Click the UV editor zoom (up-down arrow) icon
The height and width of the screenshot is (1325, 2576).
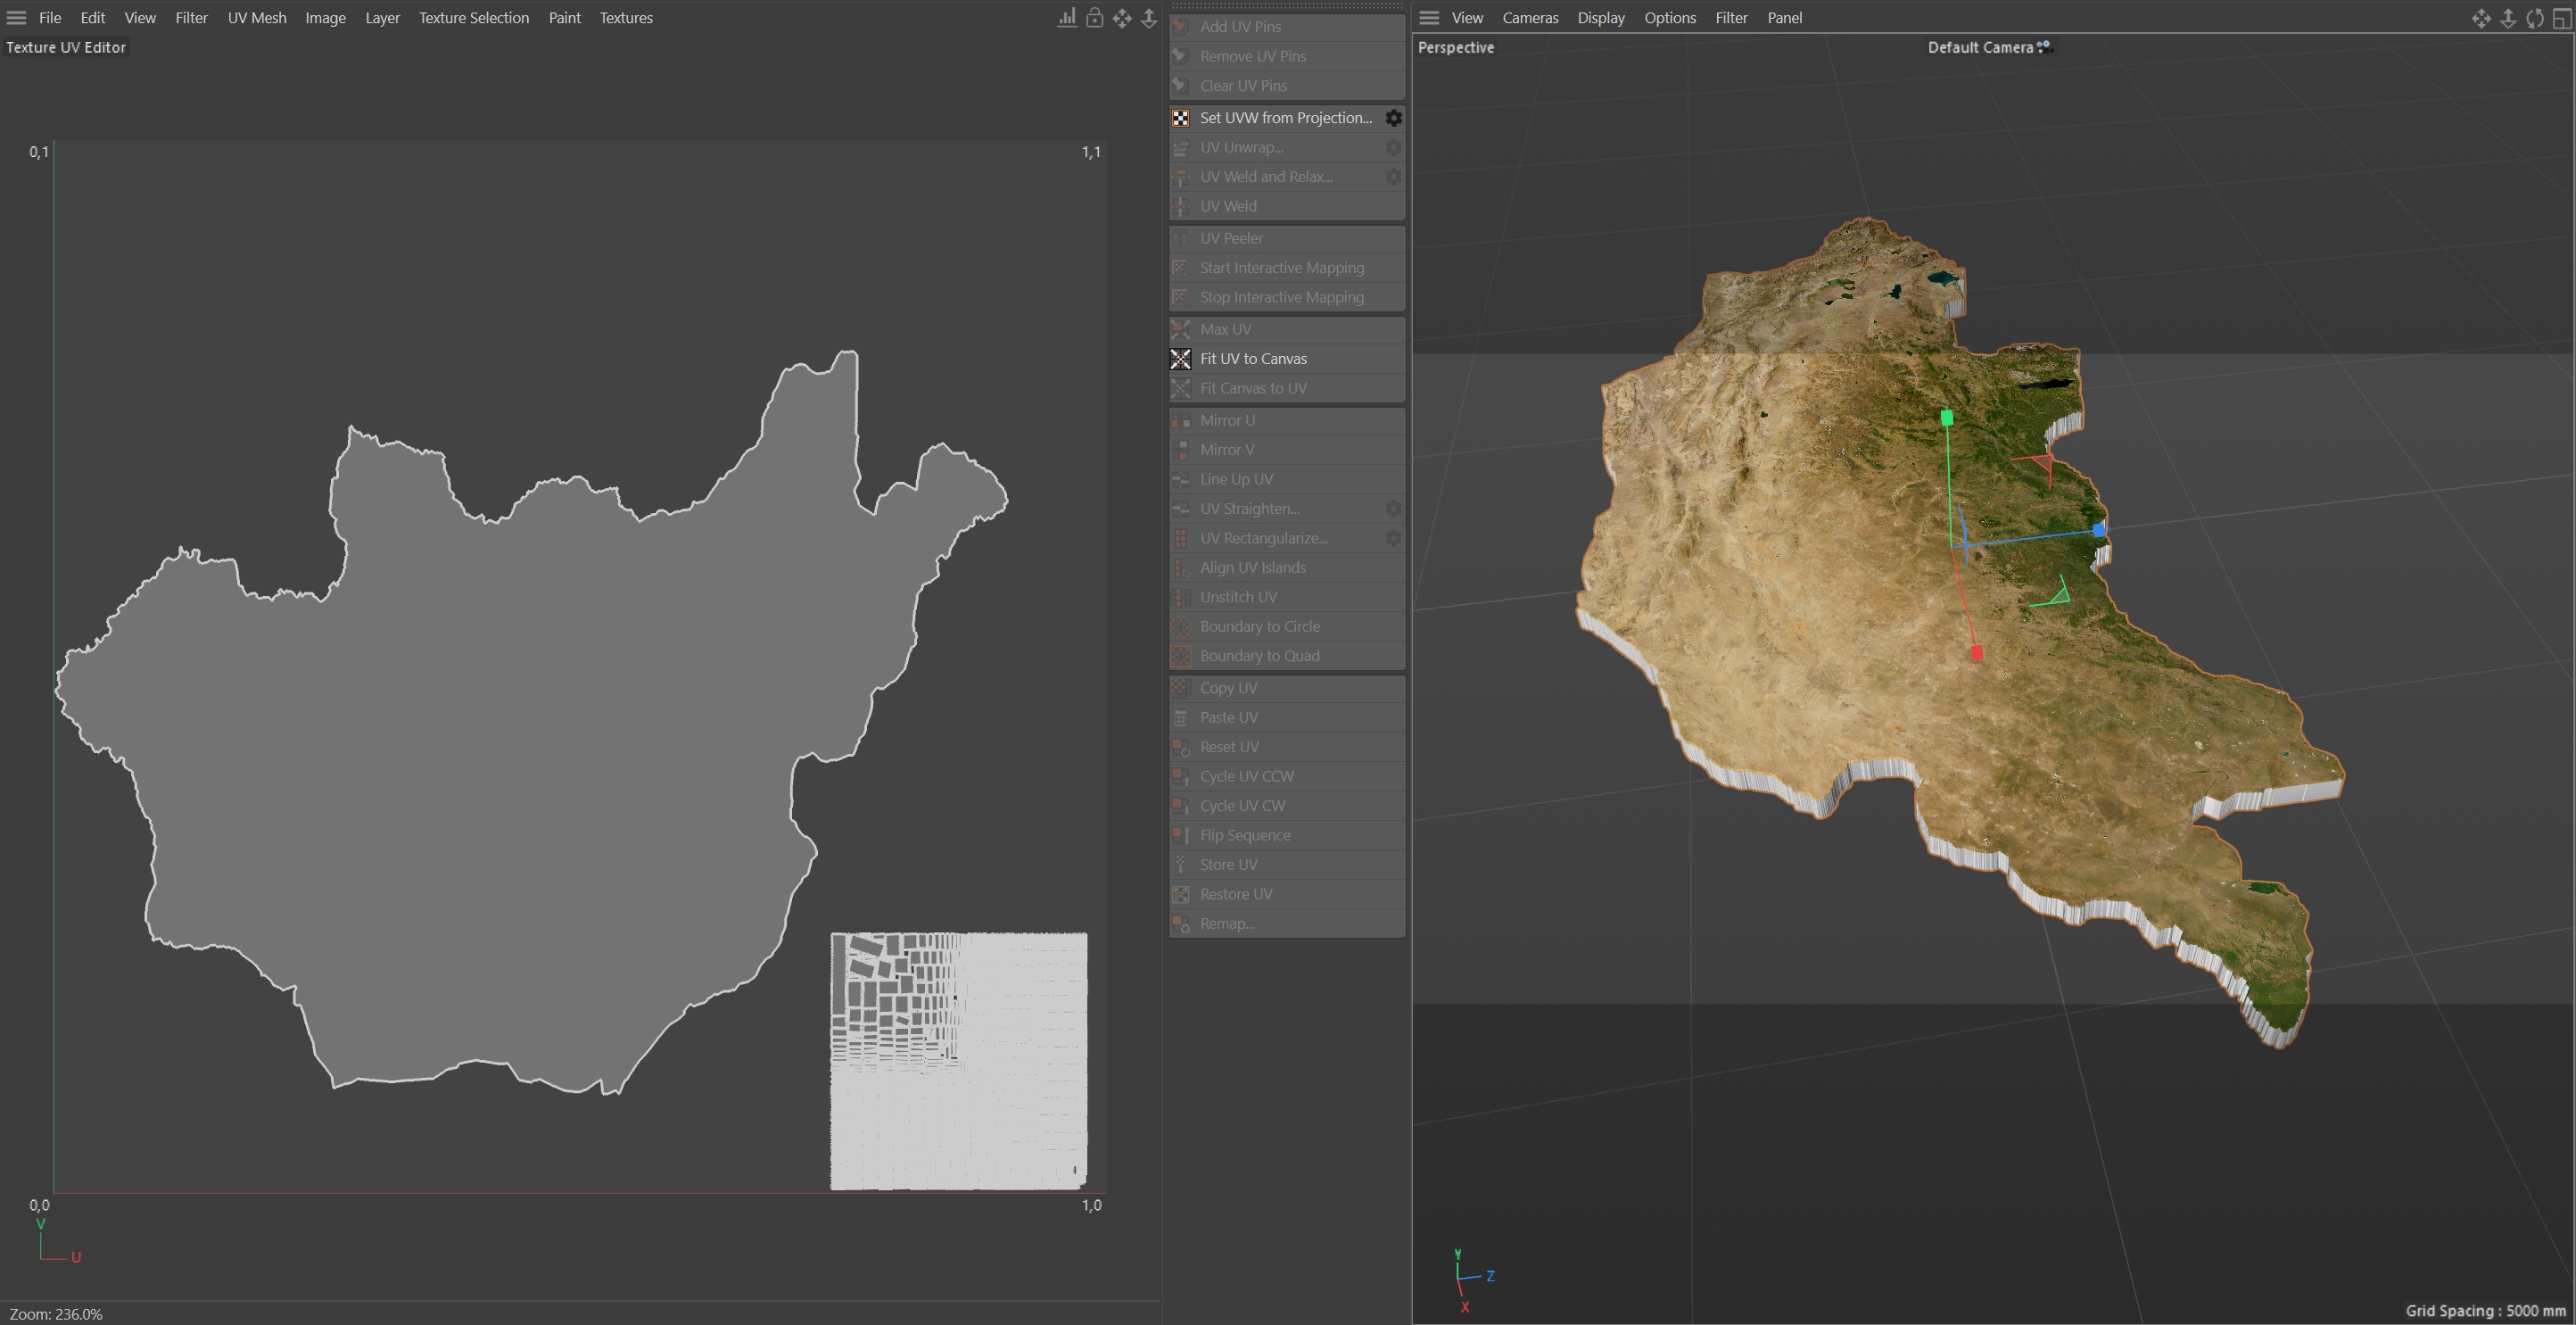coord(1149,18)
